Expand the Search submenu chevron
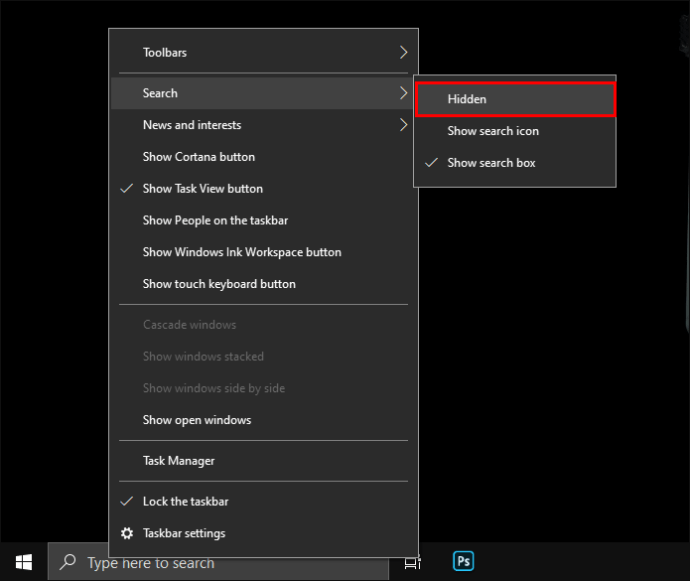 pos(404,93)
